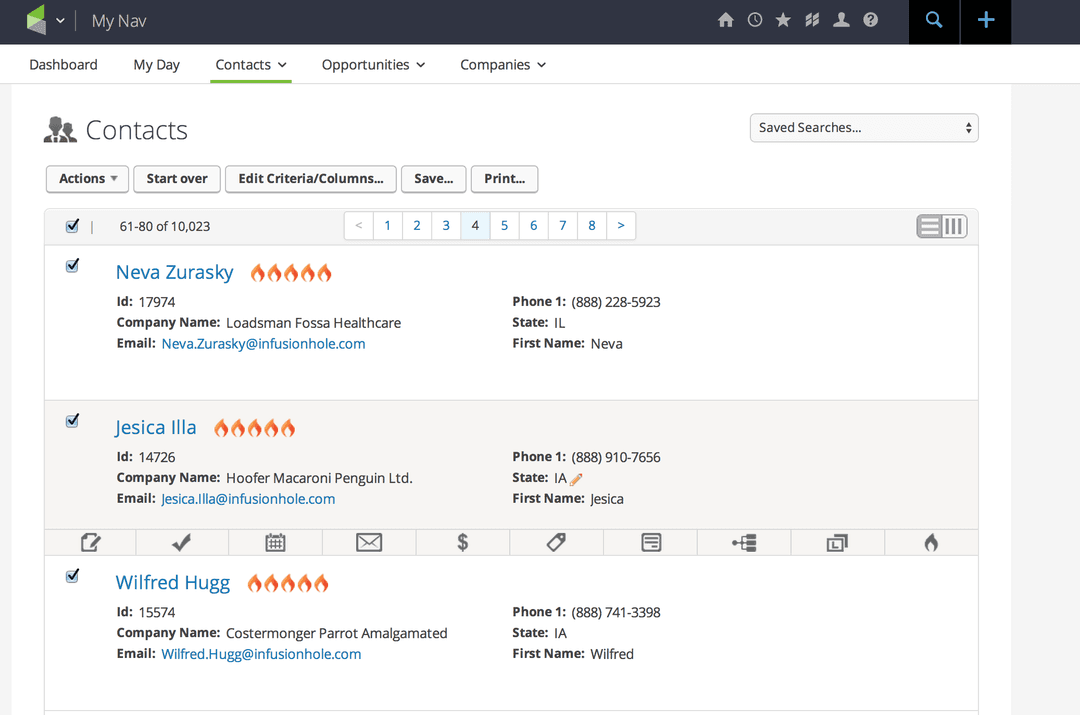Image resolution: width=1080 pixels, height=715 pixels.
Task: Open the user profile icon
Action: point(841,20)
